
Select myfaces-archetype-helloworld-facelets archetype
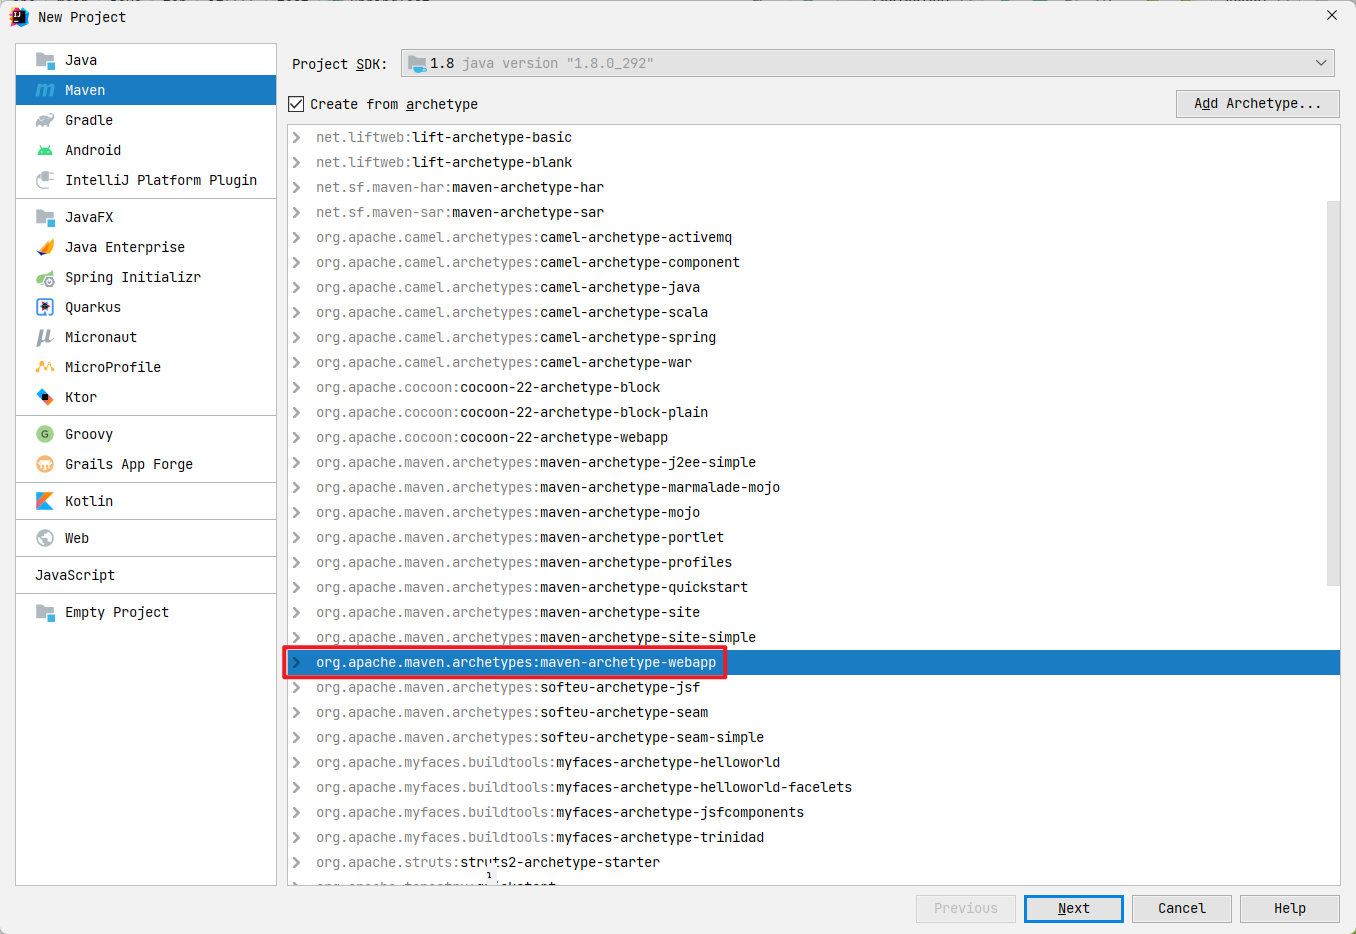click(814, 787)
